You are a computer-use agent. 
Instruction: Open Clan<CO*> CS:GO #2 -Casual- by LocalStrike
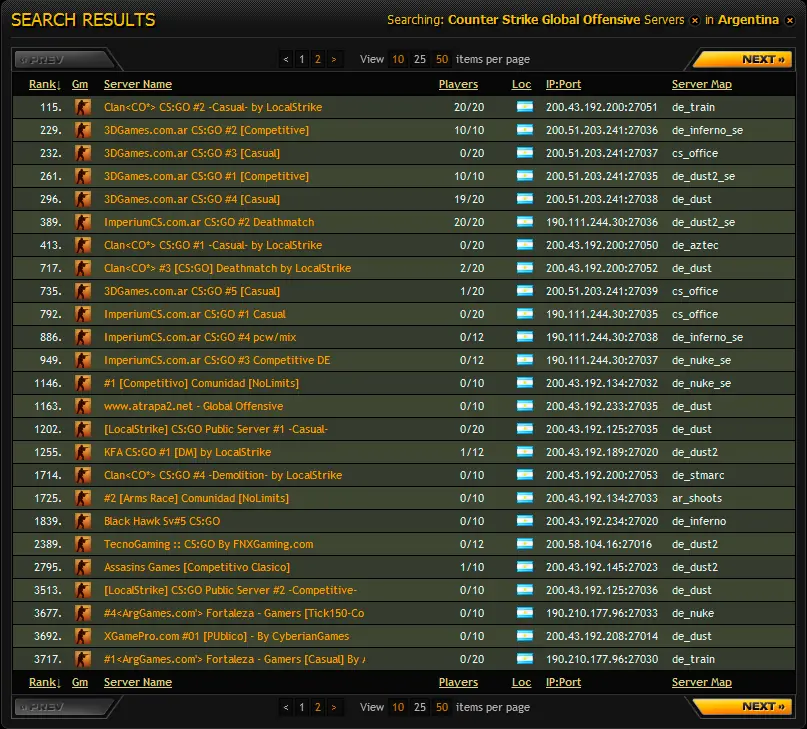[213, 107]
